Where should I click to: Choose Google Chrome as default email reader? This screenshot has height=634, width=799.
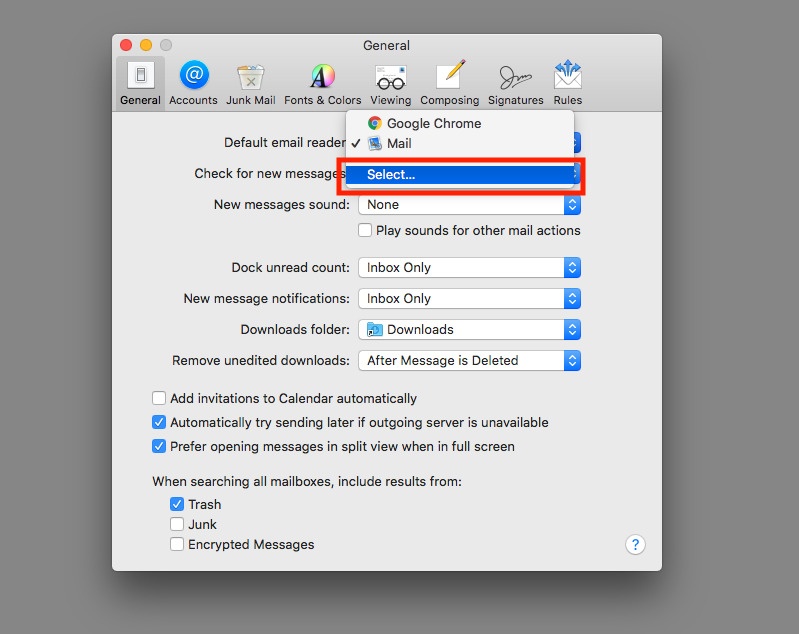[460, 123]
